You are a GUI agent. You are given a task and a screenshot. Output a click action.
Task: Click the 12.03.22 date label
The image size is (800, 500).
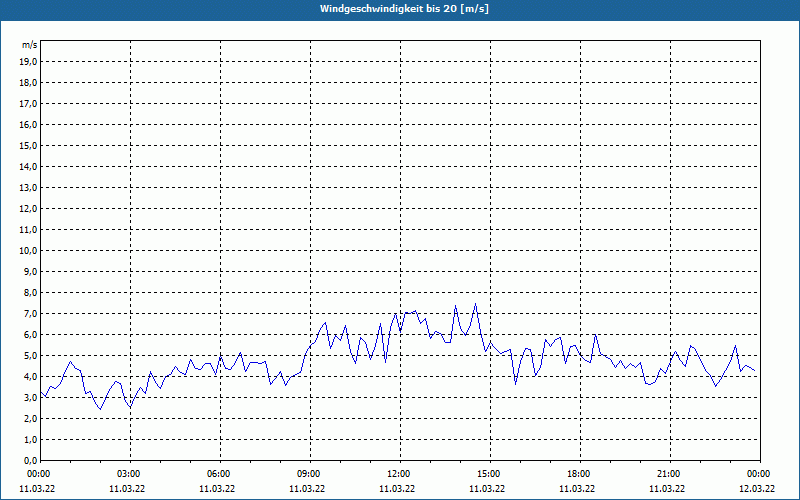pyautogui.click(x=757, y=489)
